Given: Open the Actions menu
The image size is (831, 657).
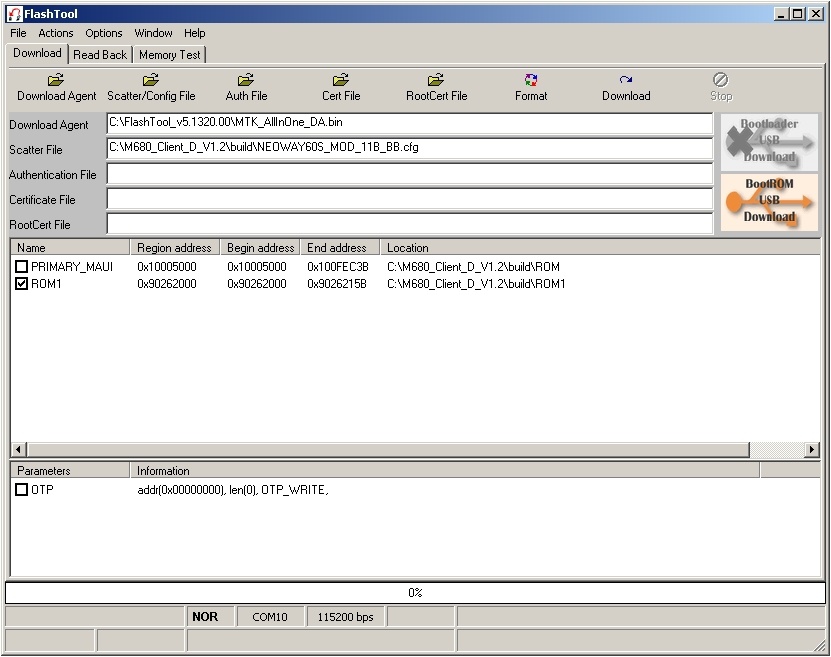Looking at the screenshot, I should 55,33.
